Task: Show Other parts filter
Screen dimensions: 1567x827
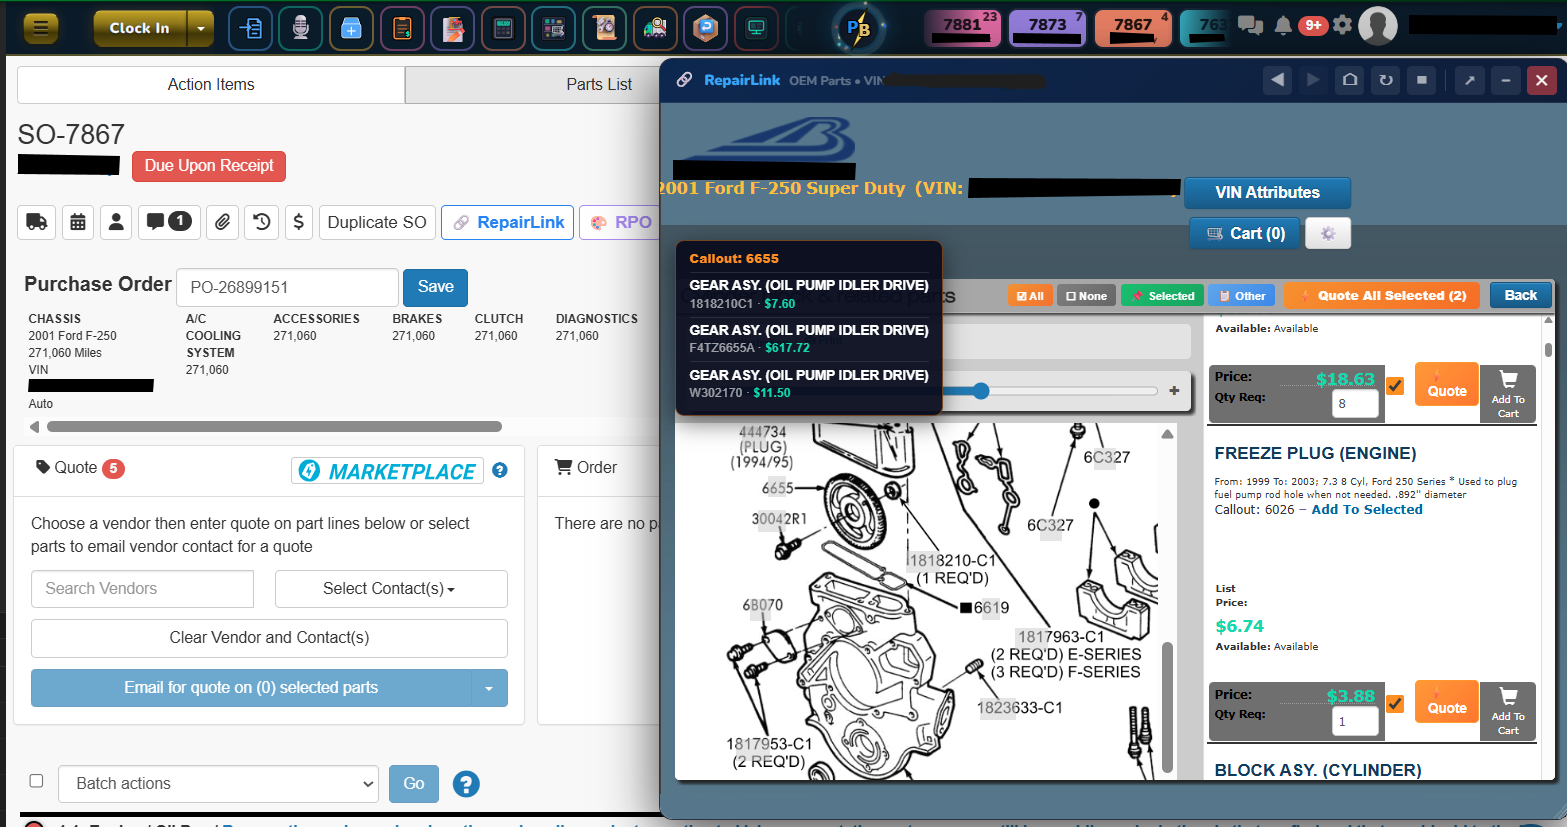Action: (1241, 296)
